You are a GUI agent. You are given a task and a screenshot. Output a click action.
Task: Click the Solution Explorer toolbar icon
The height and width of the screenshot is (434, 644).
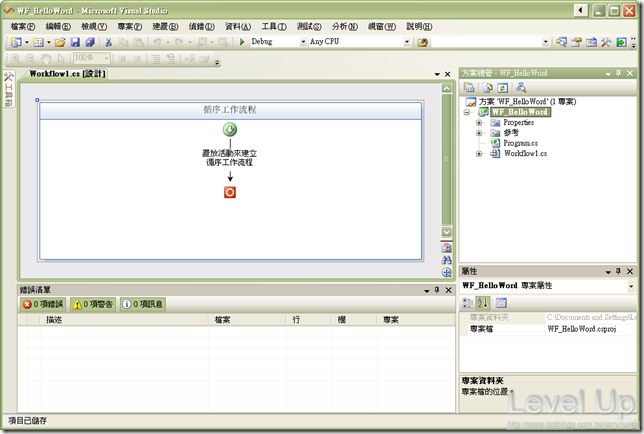point(561,42)
